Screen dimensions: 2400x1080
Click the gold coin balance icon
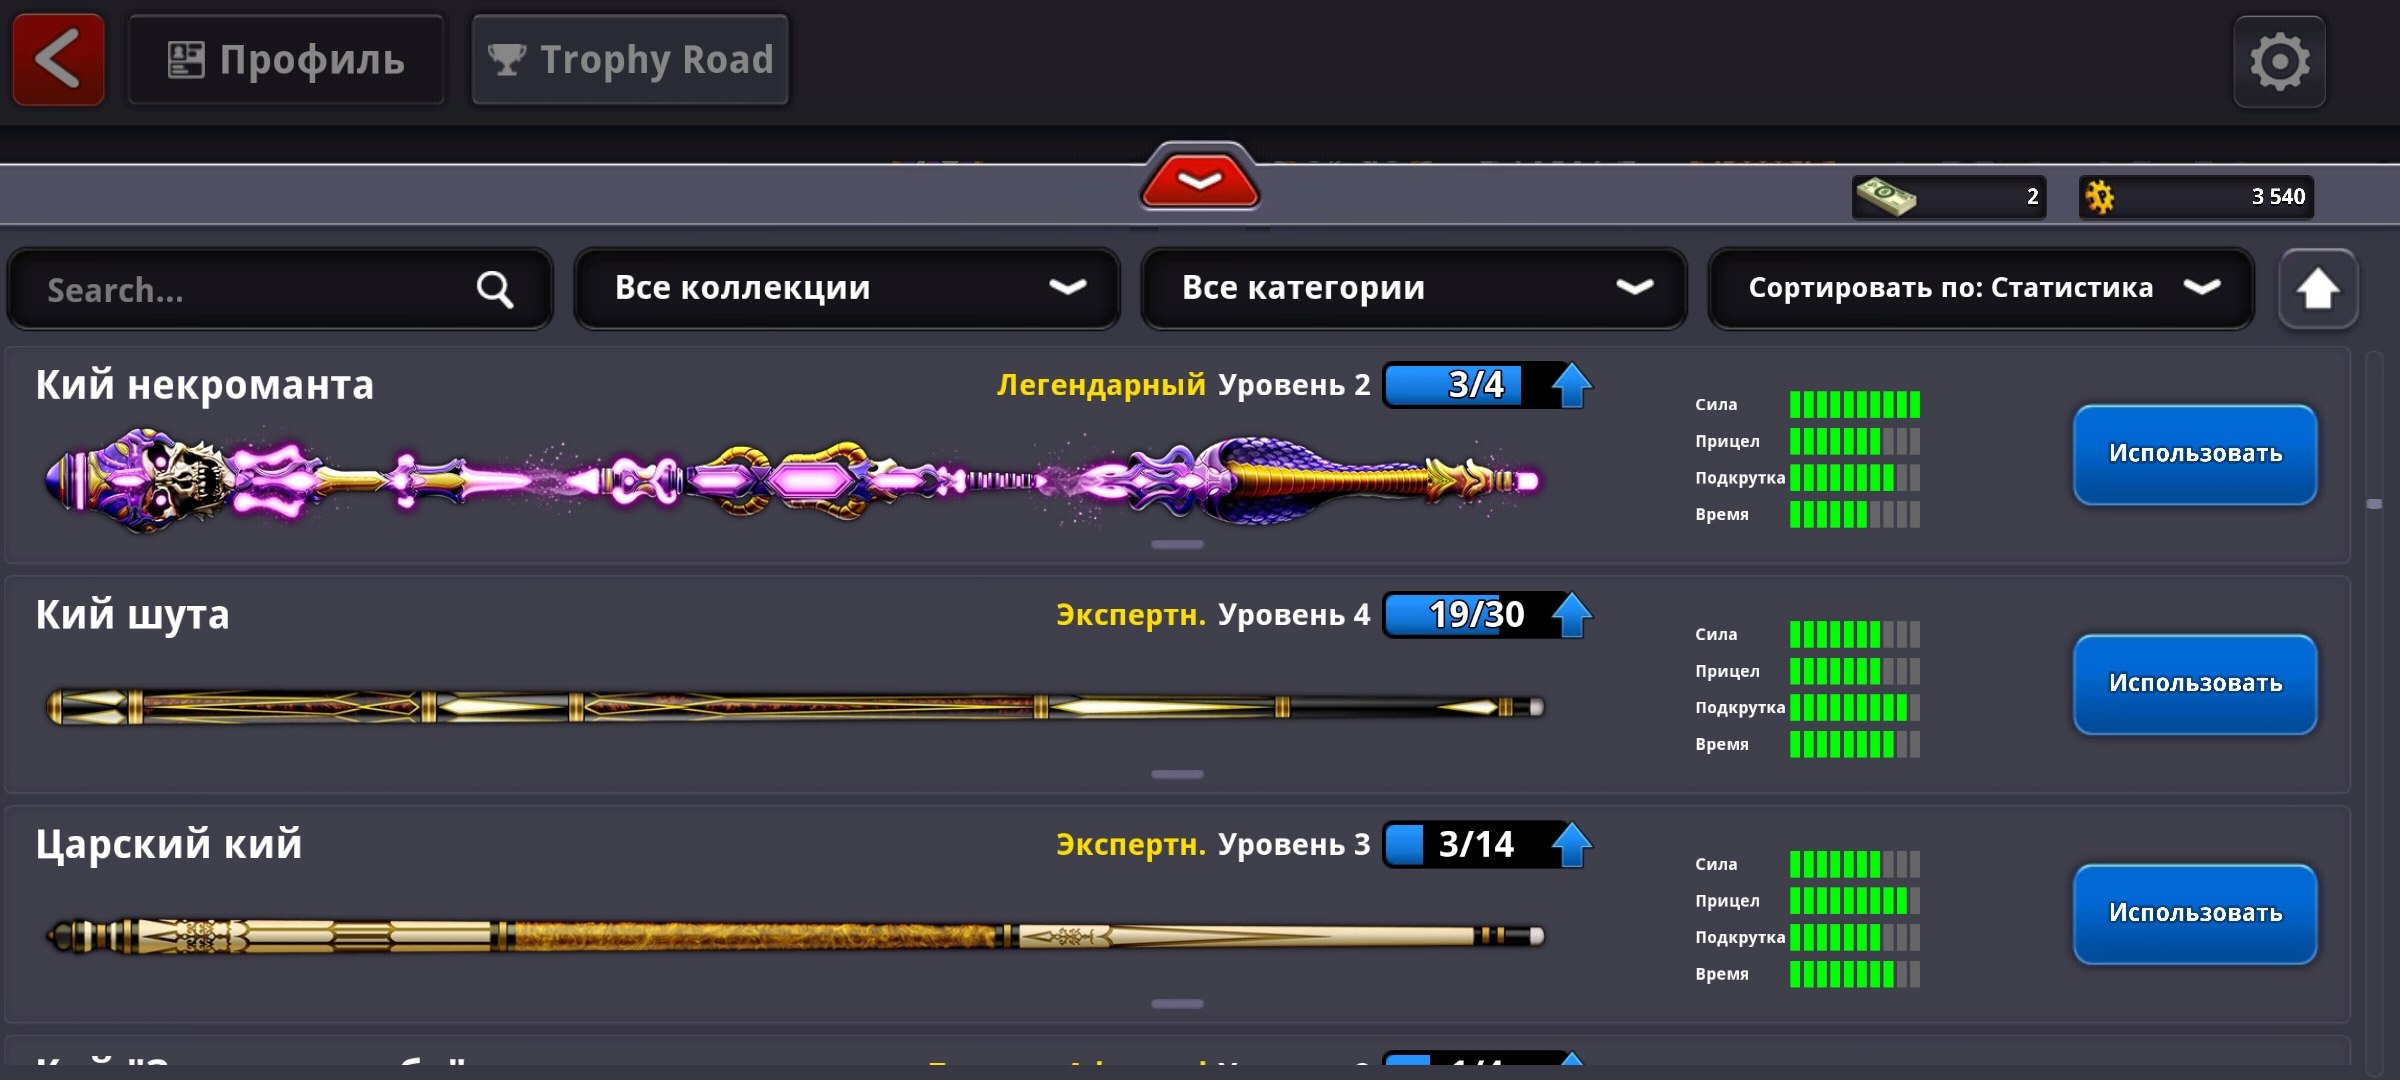coord(2100,197)
